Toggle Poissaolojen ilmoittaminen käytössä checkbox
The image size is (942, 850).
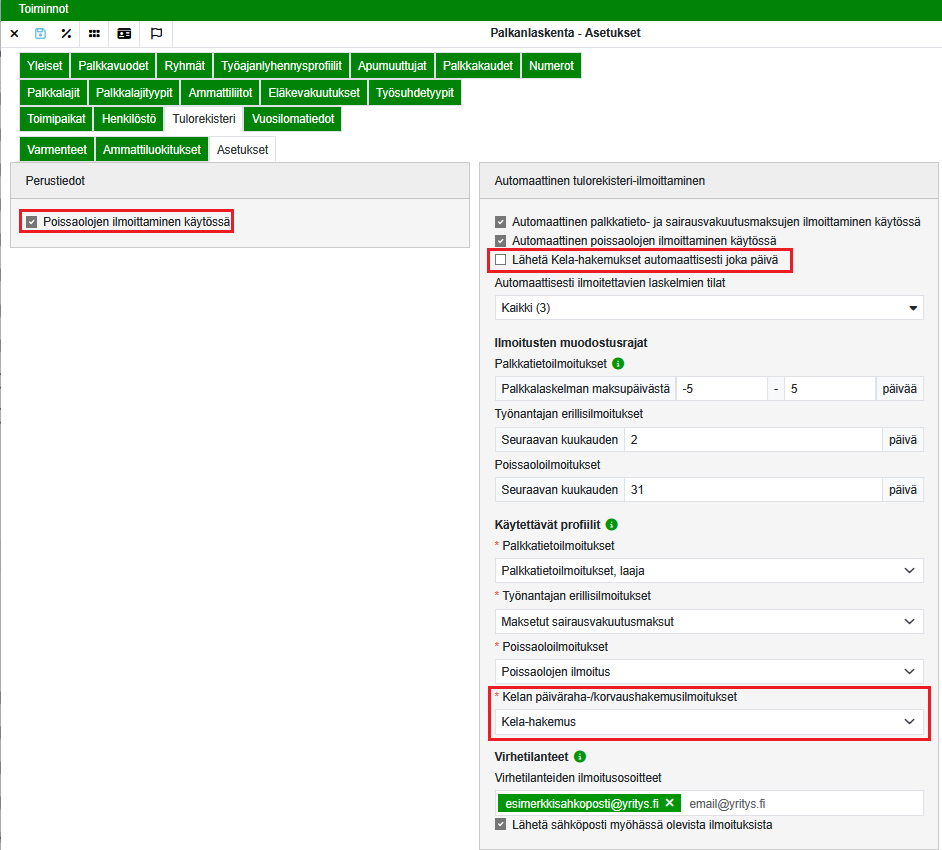(32, 221)
